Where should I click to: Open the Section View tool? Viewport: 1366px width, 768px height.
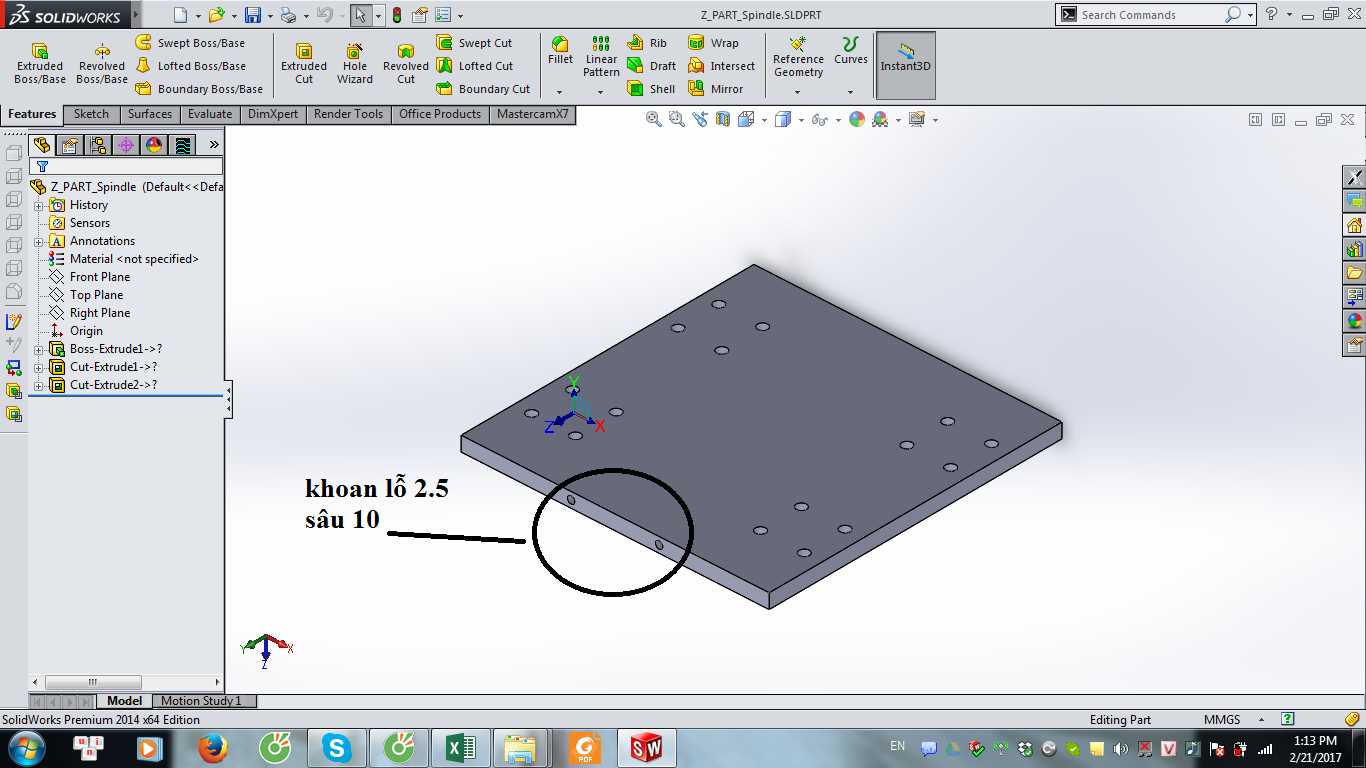click(x=723, y=119)
